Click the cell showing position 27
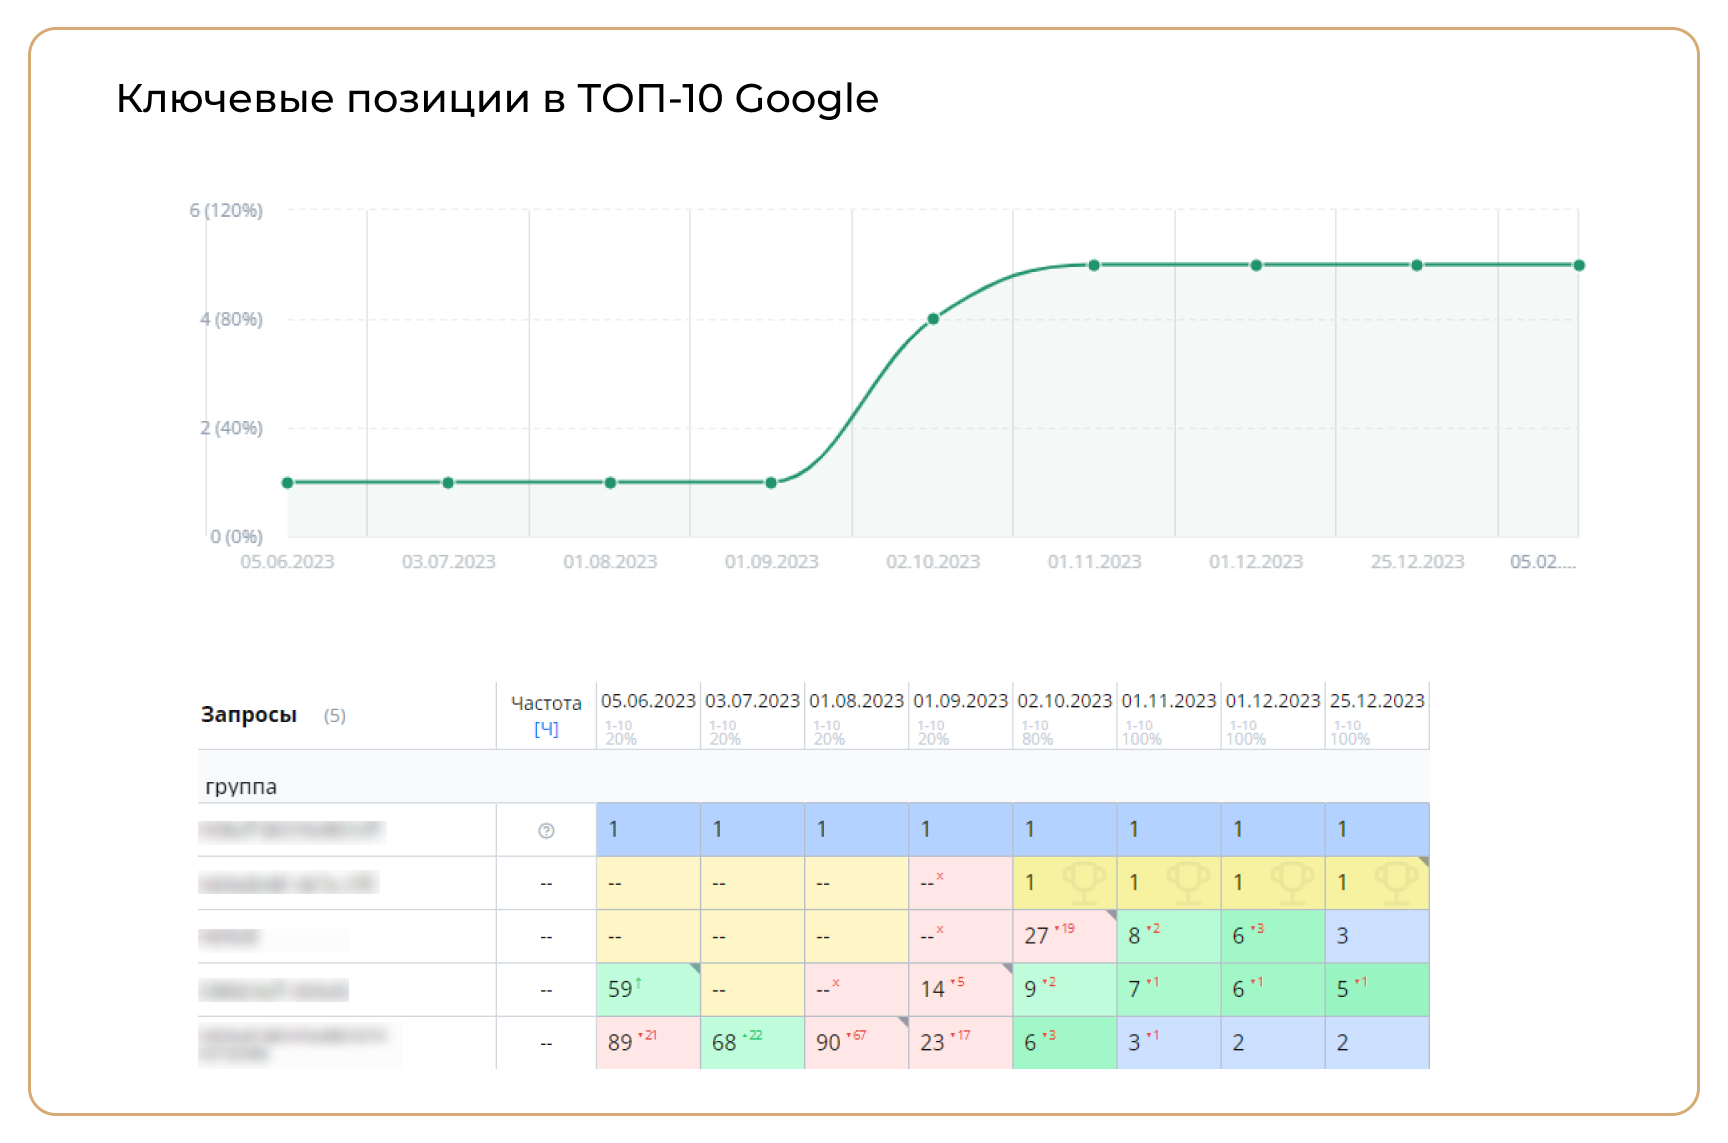 [1064, 936]
